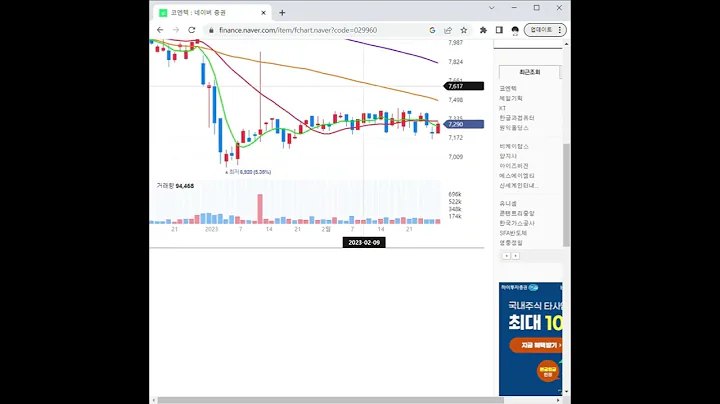720x404 pixels.
Task: Open 아이즈비전 in recent list
Action: point(514,166)
